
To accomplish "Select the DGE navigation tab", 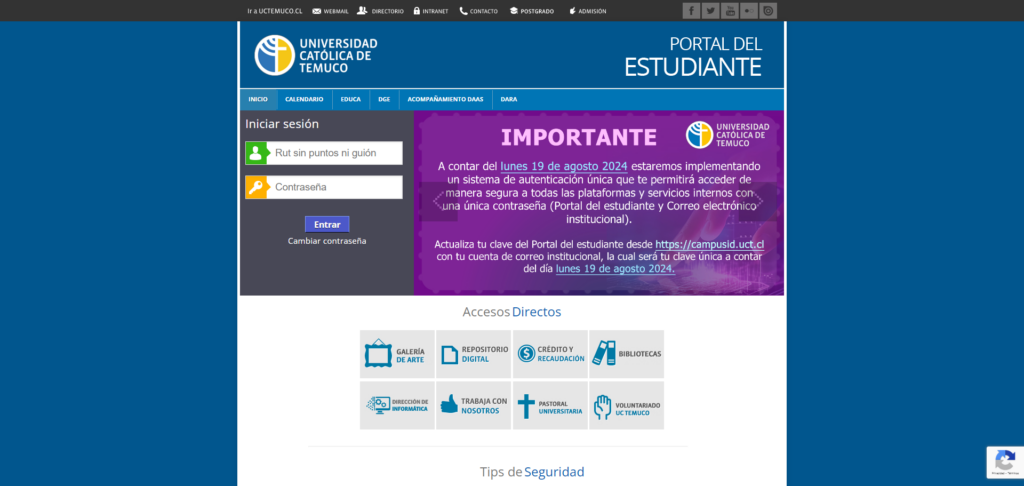I will pos(384,99).
